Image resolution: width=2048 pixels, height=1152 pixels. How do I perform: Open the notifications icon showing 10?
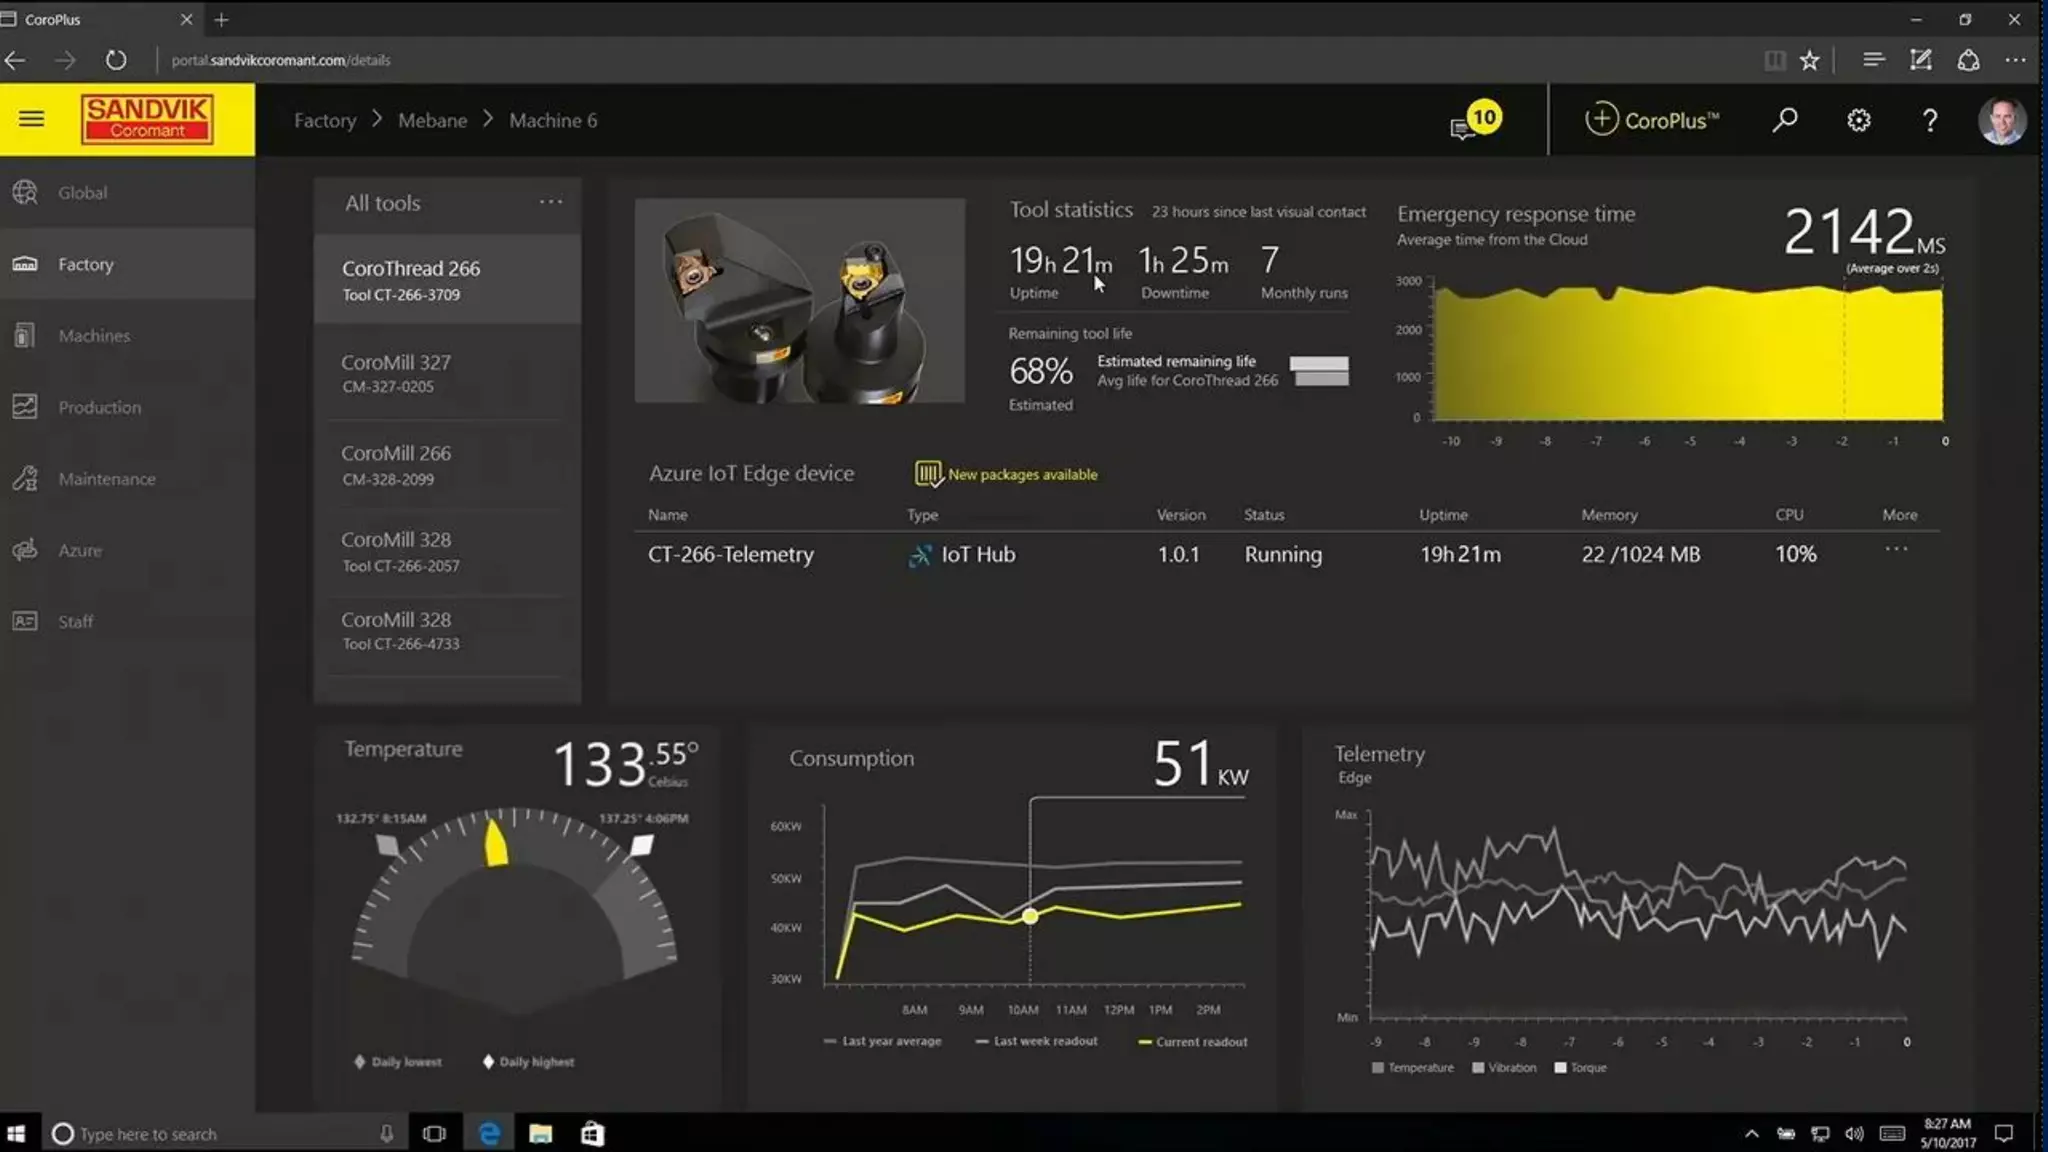(1475, 121)
